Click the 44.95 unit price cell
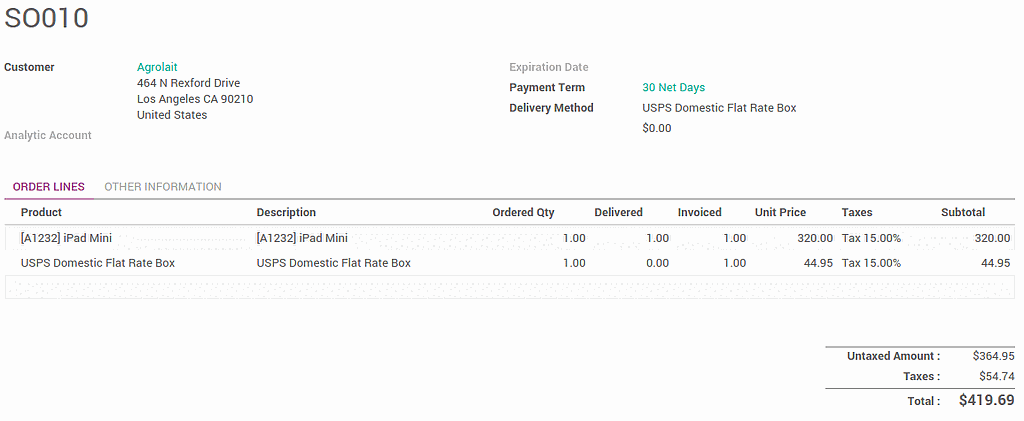 pyautogui.click(x=819, y=263)
